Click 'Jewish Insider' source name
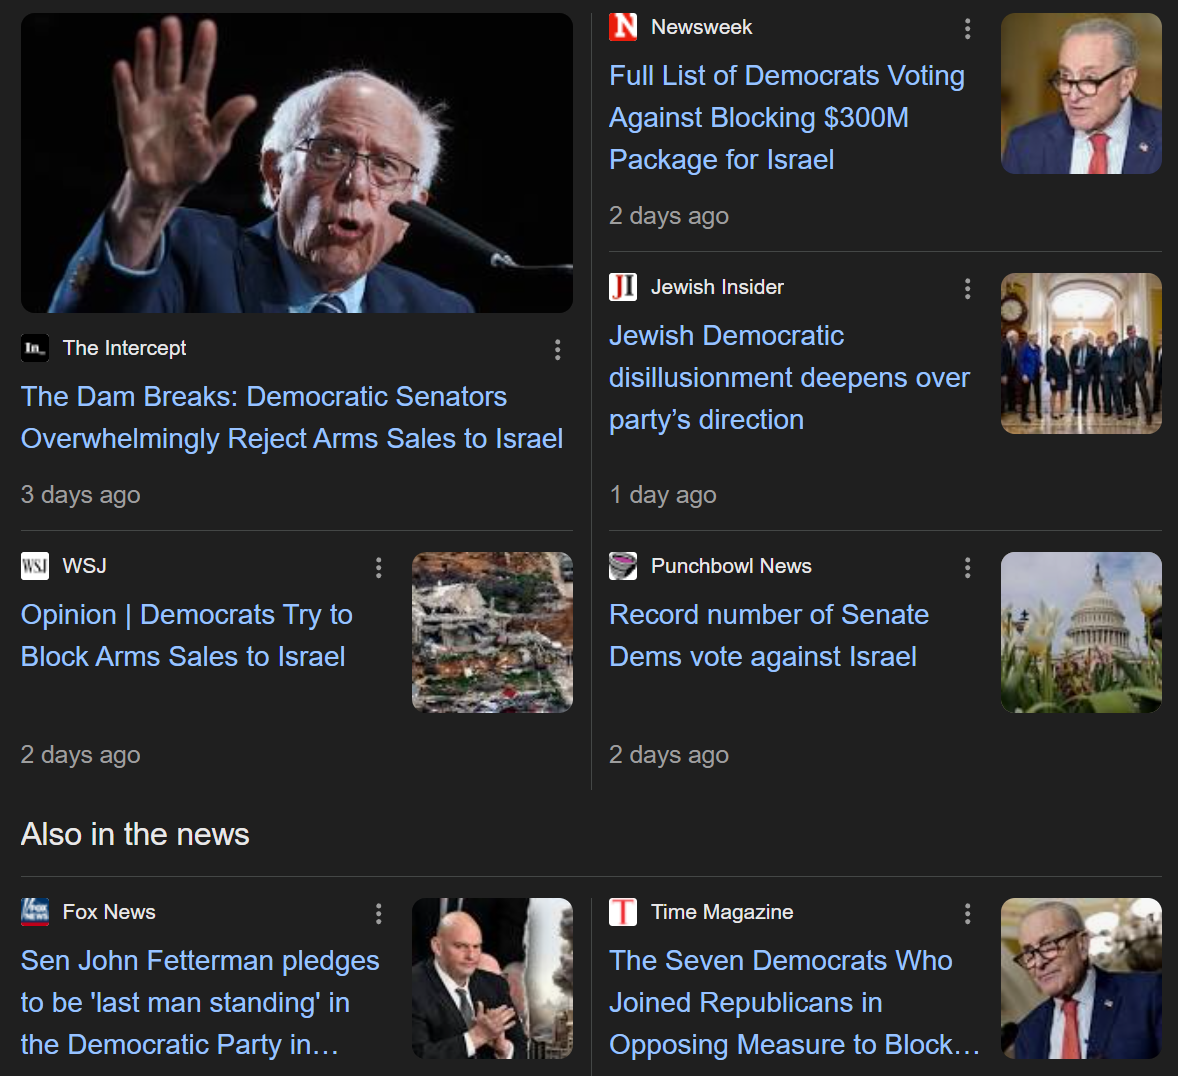Image resolution: width=1178 pixels, height=1076 pixels. coord(717,287)
